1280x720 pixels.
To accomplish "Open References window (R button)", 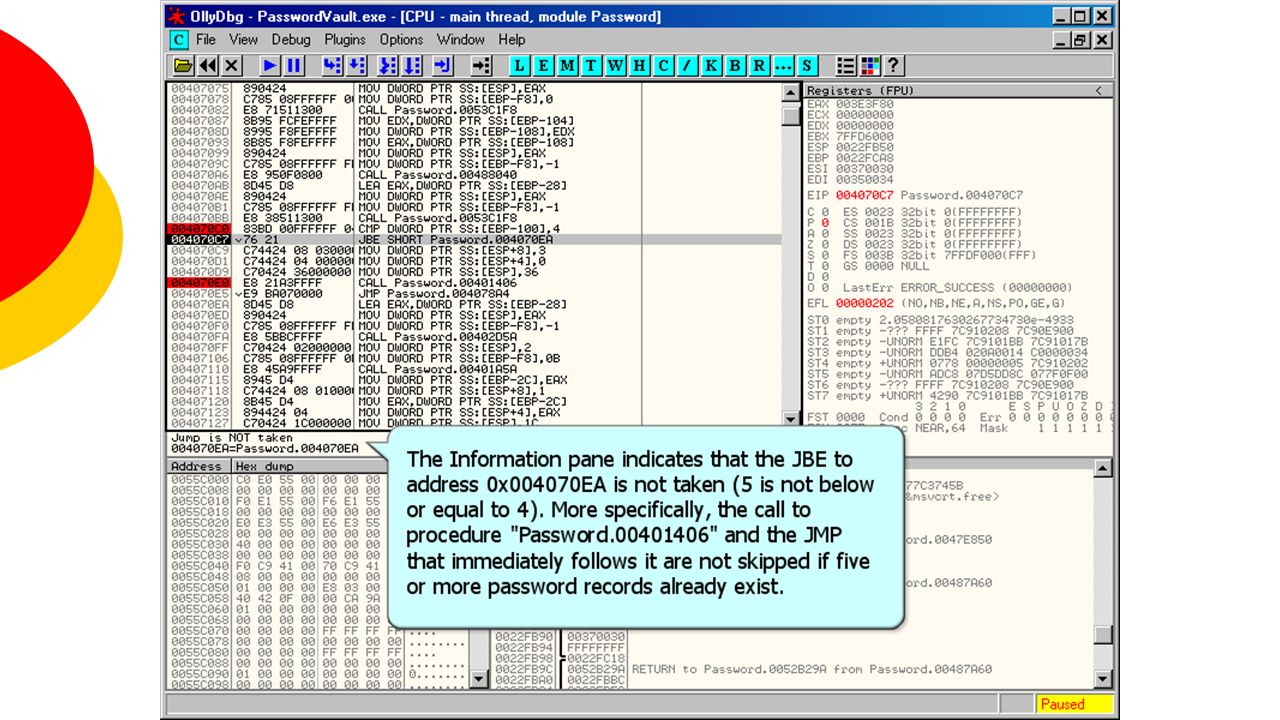I will coord(760,66).
